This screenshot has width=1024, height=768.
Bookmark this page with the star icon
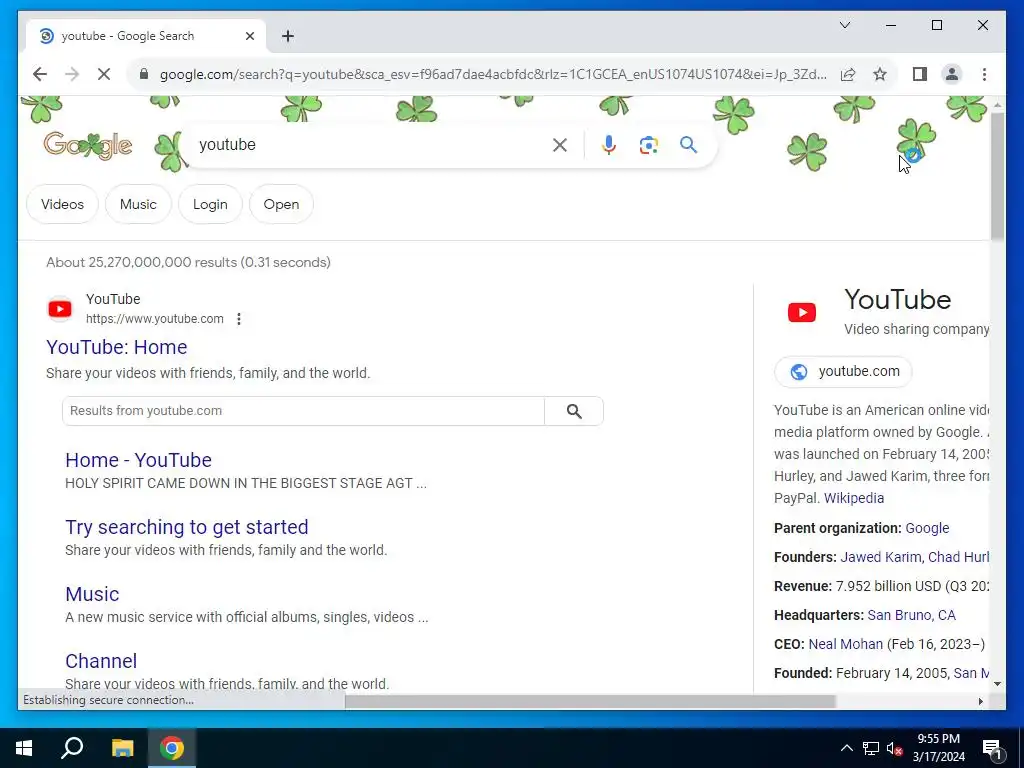pyautogui.click(x=880, y=74)
